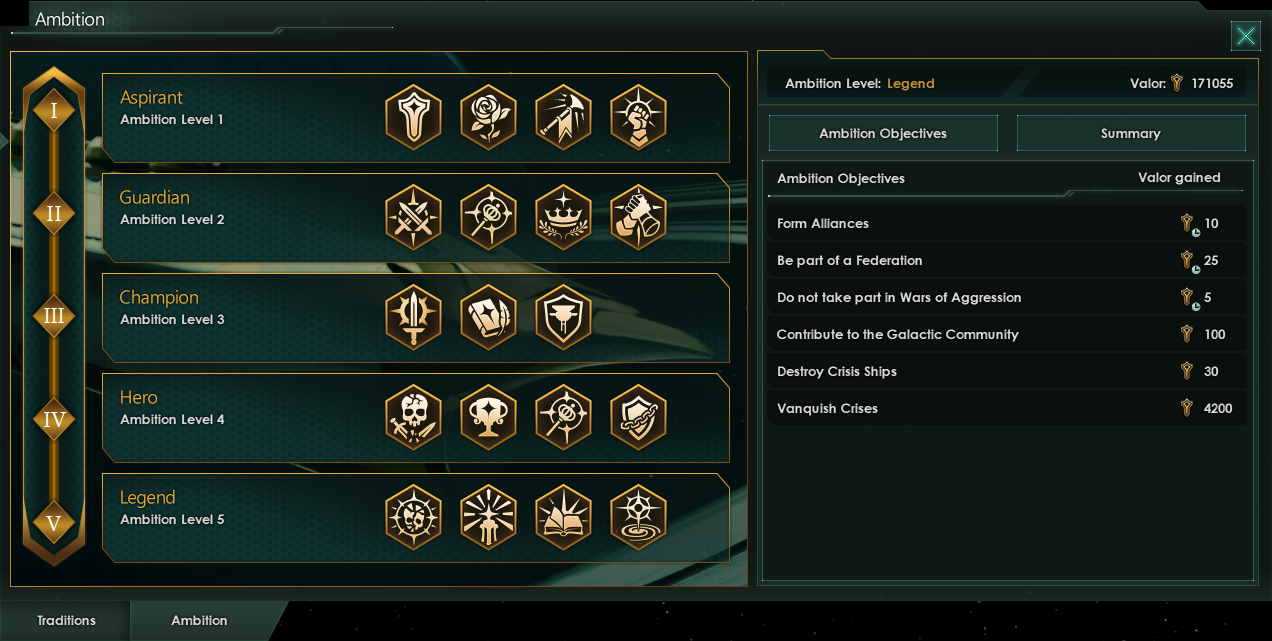Close the Ambition window
Screen dimensions: 1272x641
point(1246,37)
